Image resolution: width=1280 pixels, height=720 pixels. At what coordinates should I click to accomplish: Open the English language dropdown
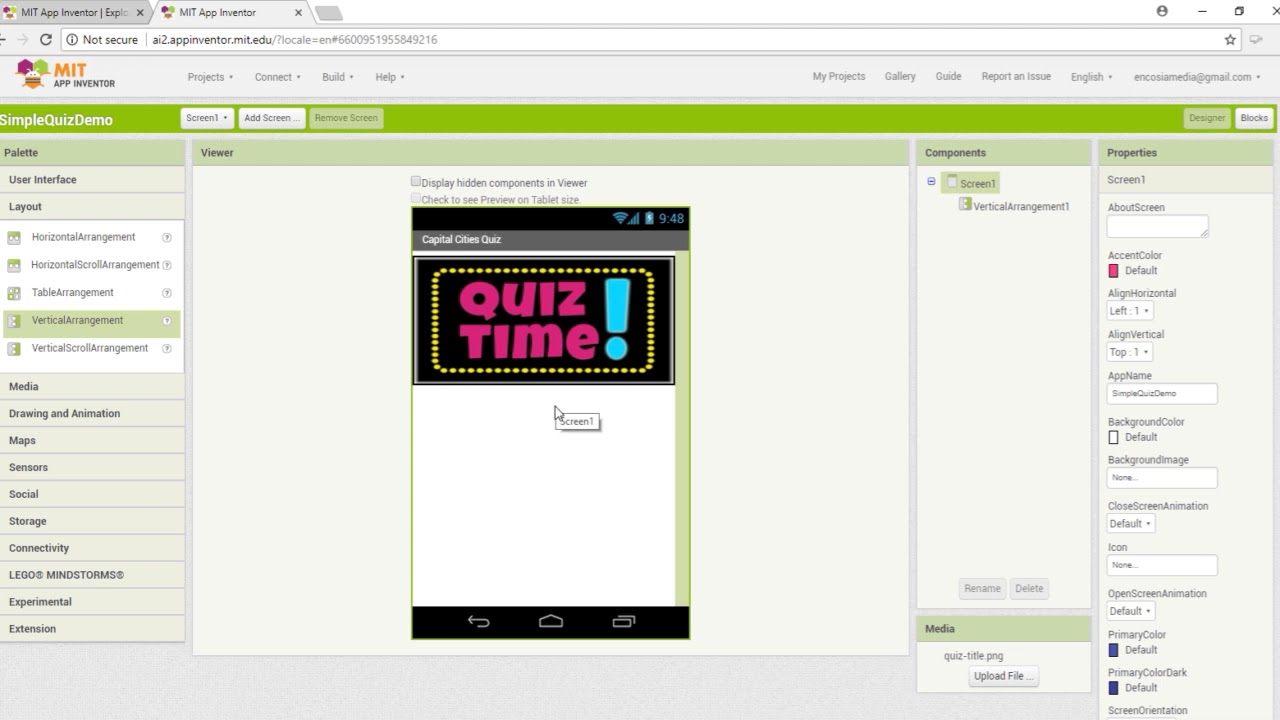(x=1091, y=77)
